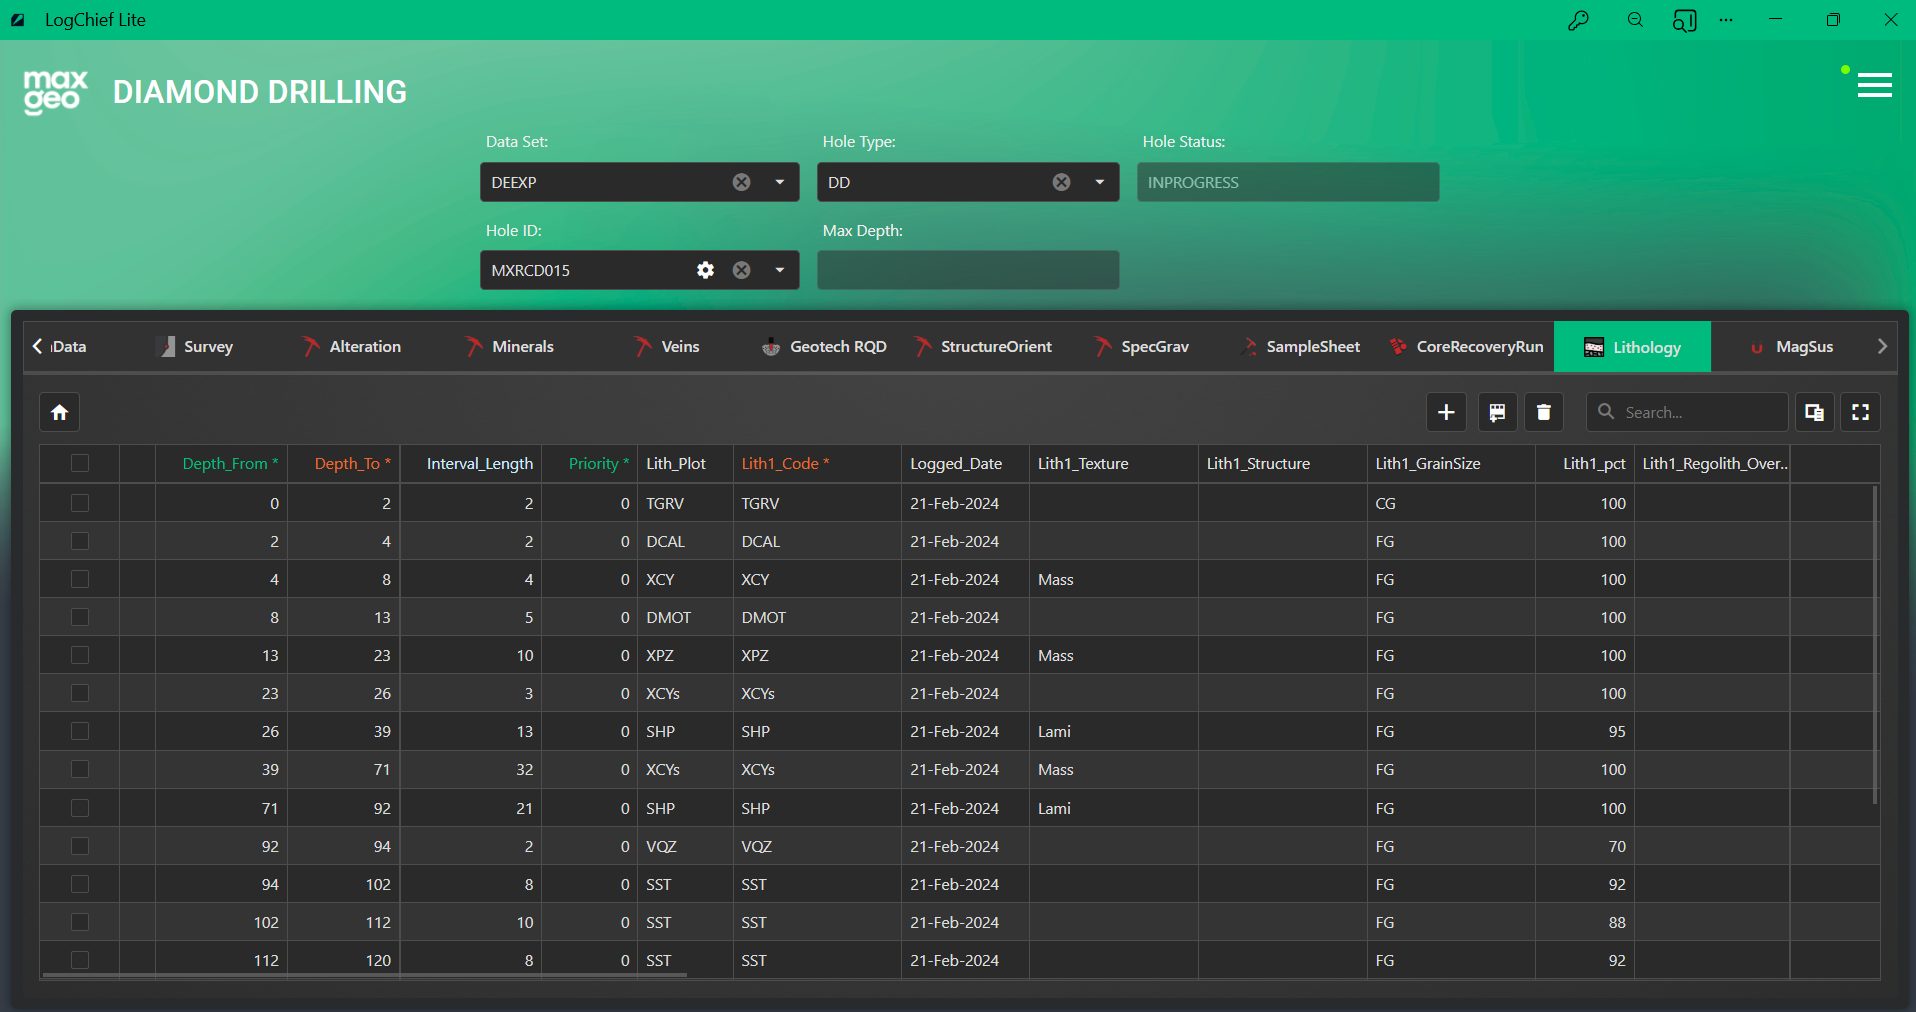The width and height of the screenshot is (1916, 1012).
Task: Click the CoreRecoveryRun tab icon
Action: pyautogui.click(x=1398, y=346)
